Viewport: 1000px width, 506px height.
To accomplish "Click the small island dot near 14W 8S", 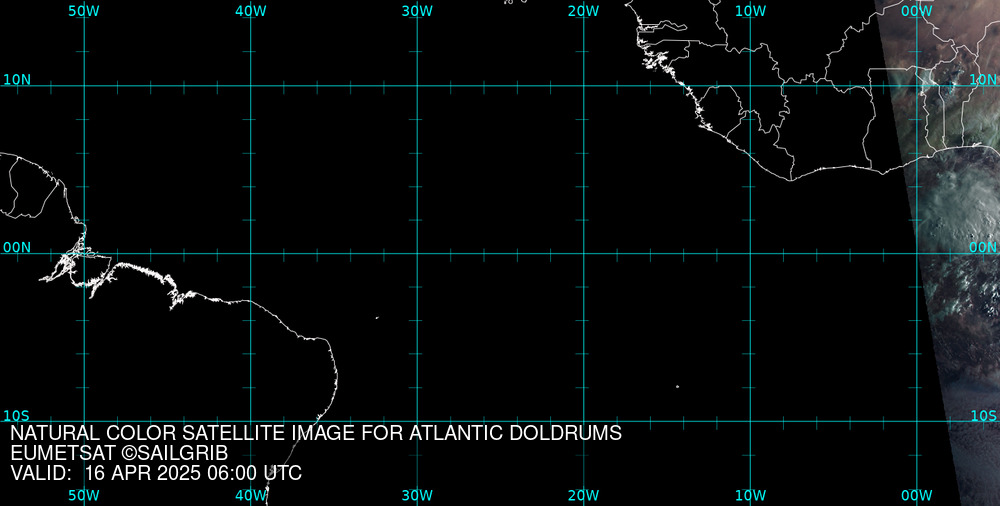I will click(x=677, y=386).
